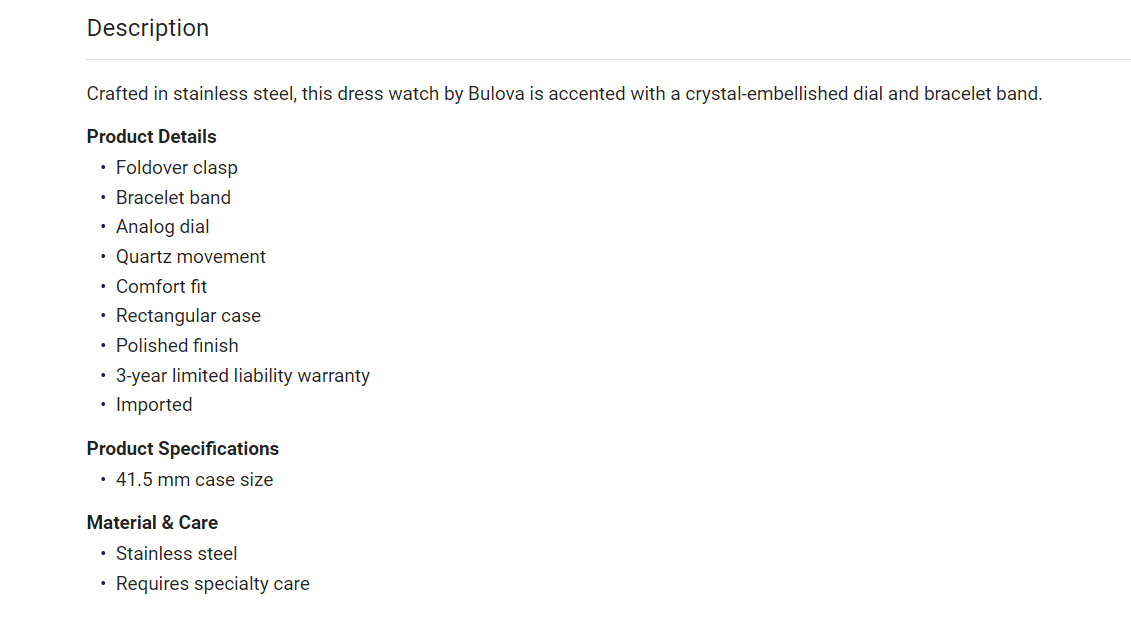Click the Bracelet band list item
The height and width of the screenshot is (626, 1131).
coord(173,197)
